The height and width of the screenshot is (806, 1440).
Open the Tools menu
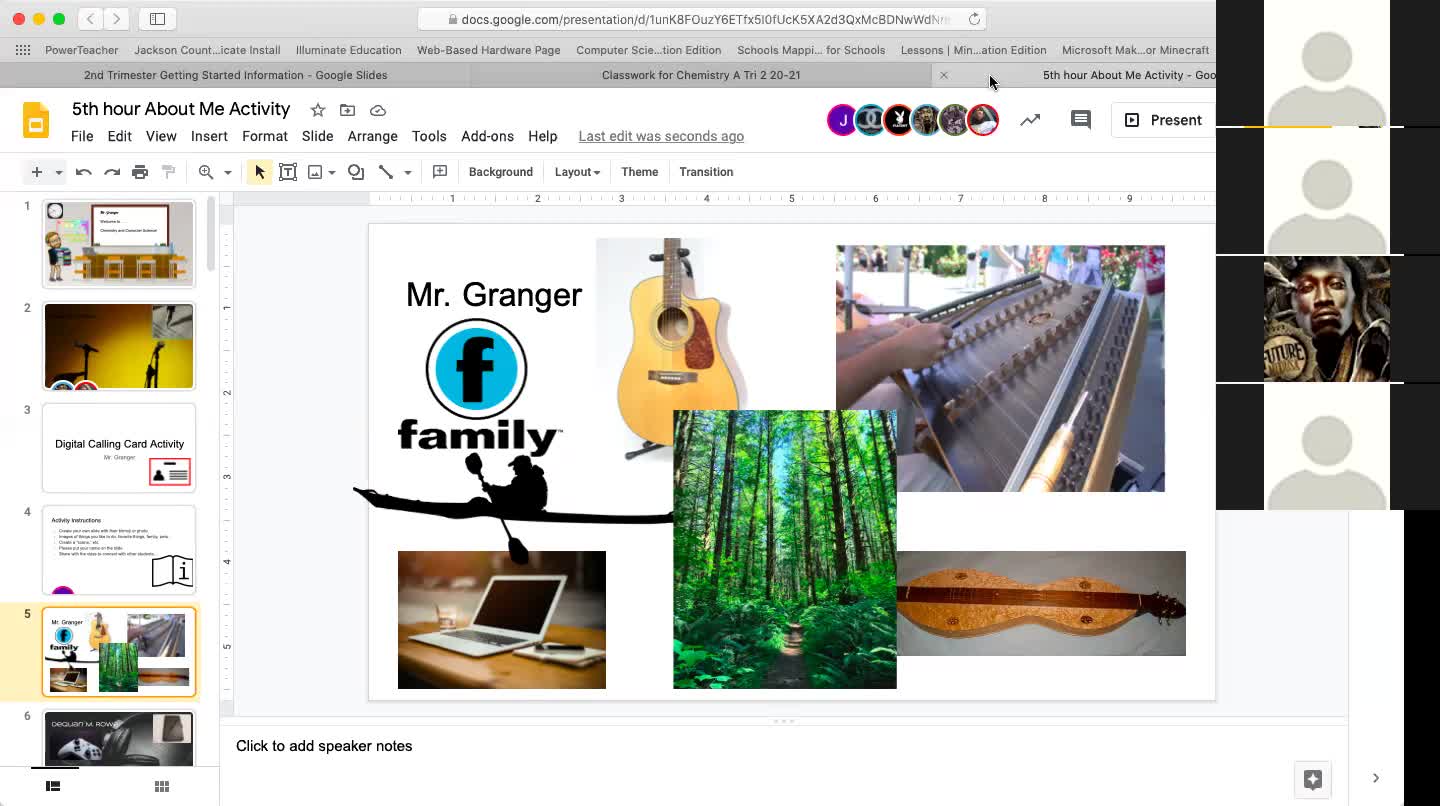pyautogui.click(x=429, y=136)
